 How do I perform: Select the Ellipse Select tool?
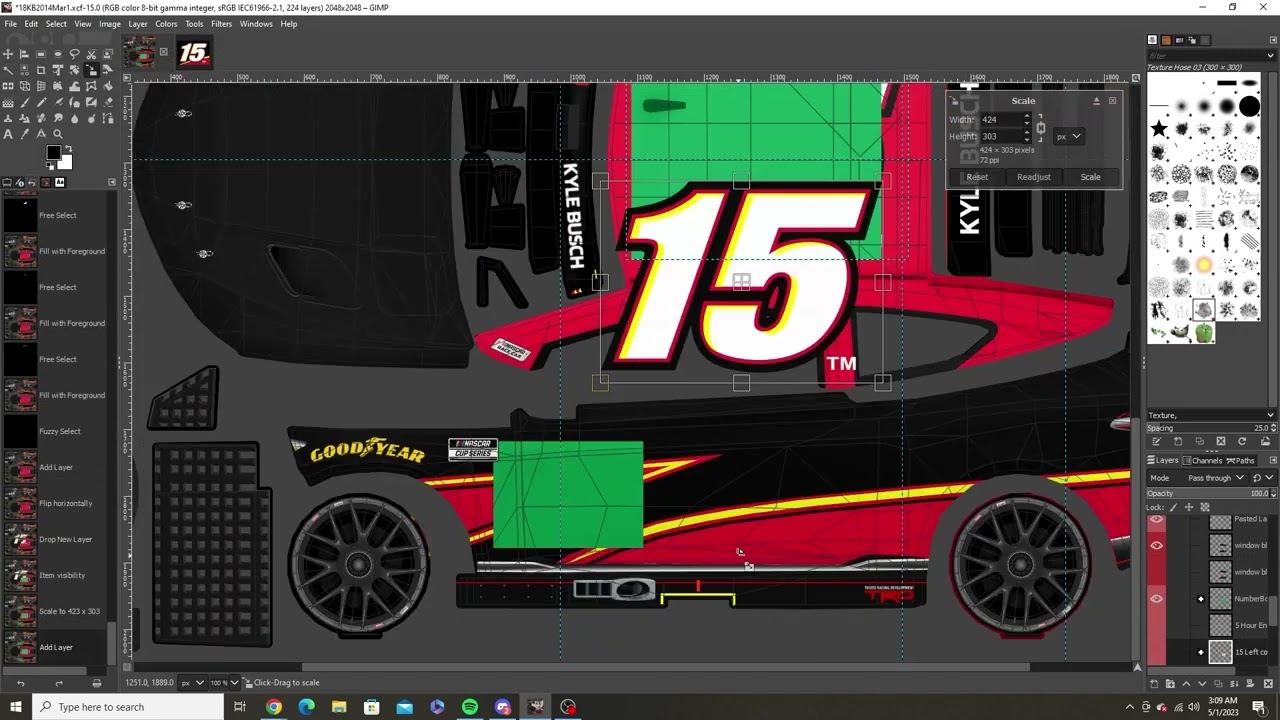point(58,54)
